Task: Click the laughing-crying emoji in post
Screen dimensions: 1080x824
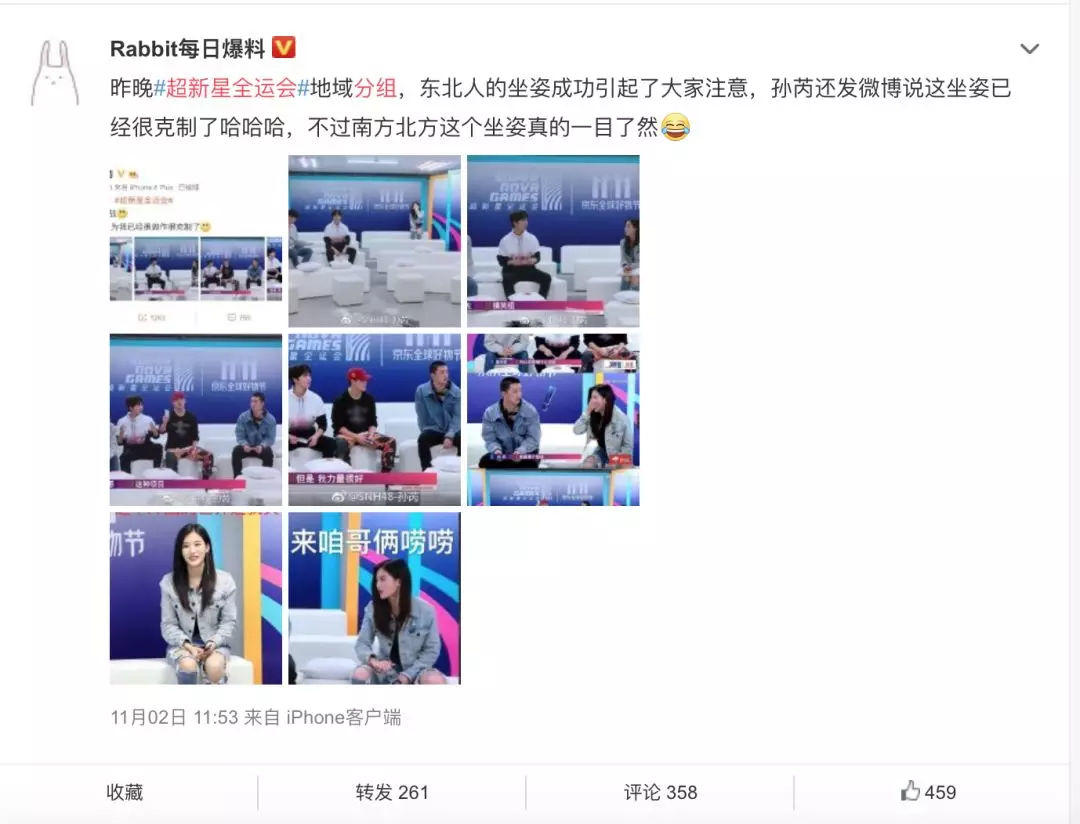Action: [x=675, y=127]
